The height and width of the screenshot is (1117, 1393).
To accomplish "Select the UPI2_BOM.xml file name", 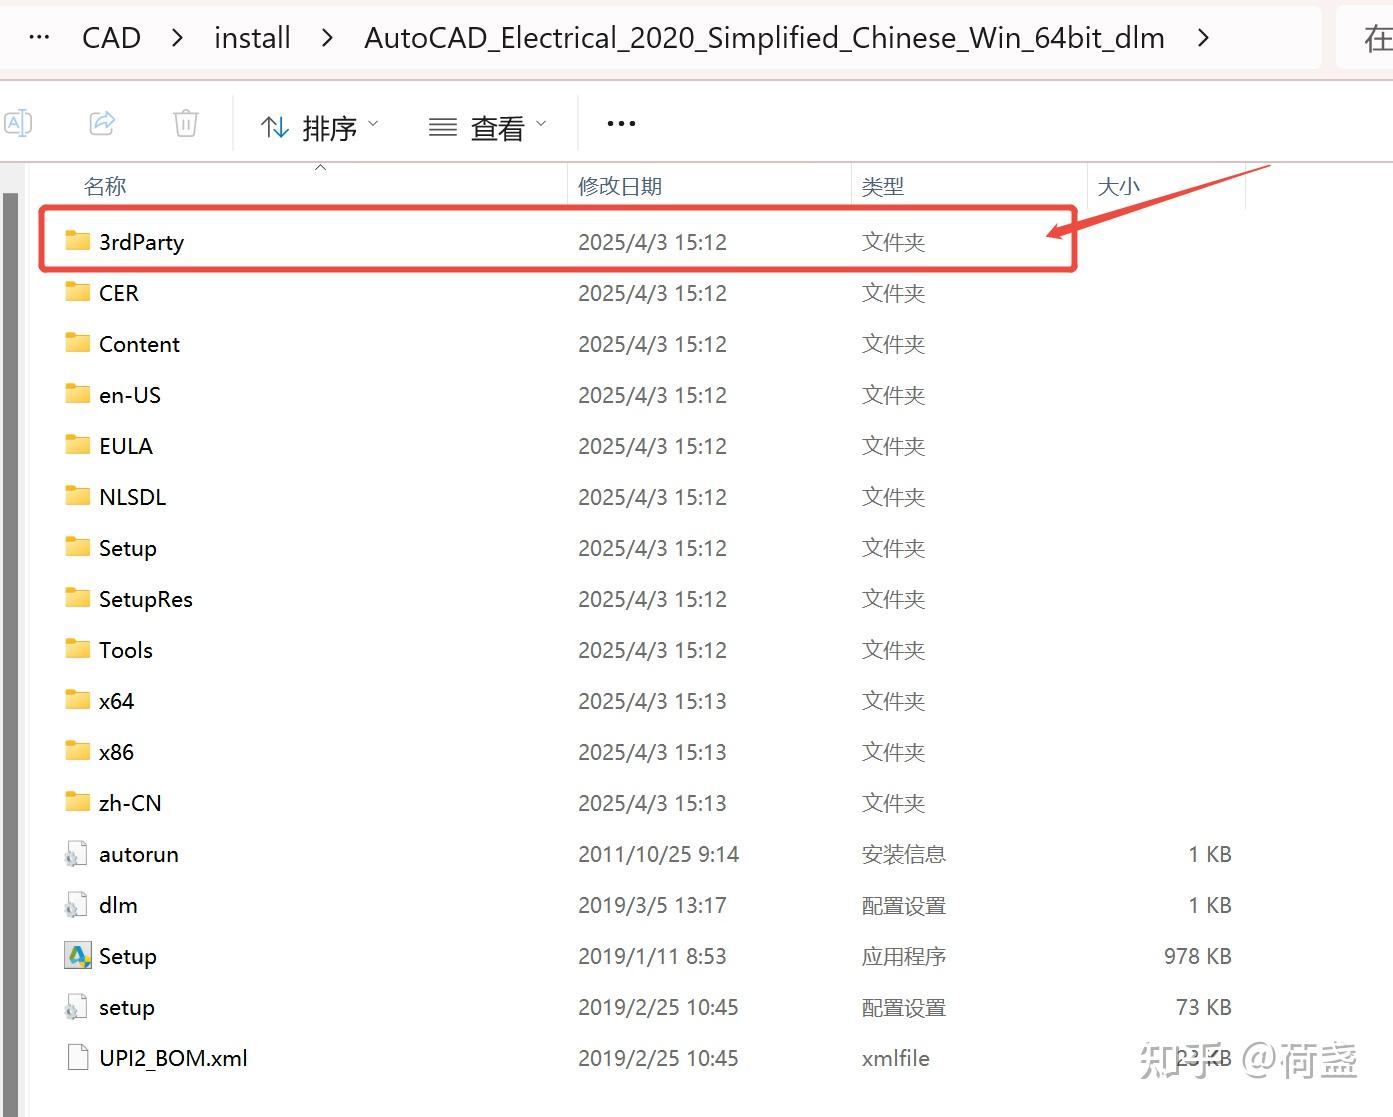I will 173,1058.
